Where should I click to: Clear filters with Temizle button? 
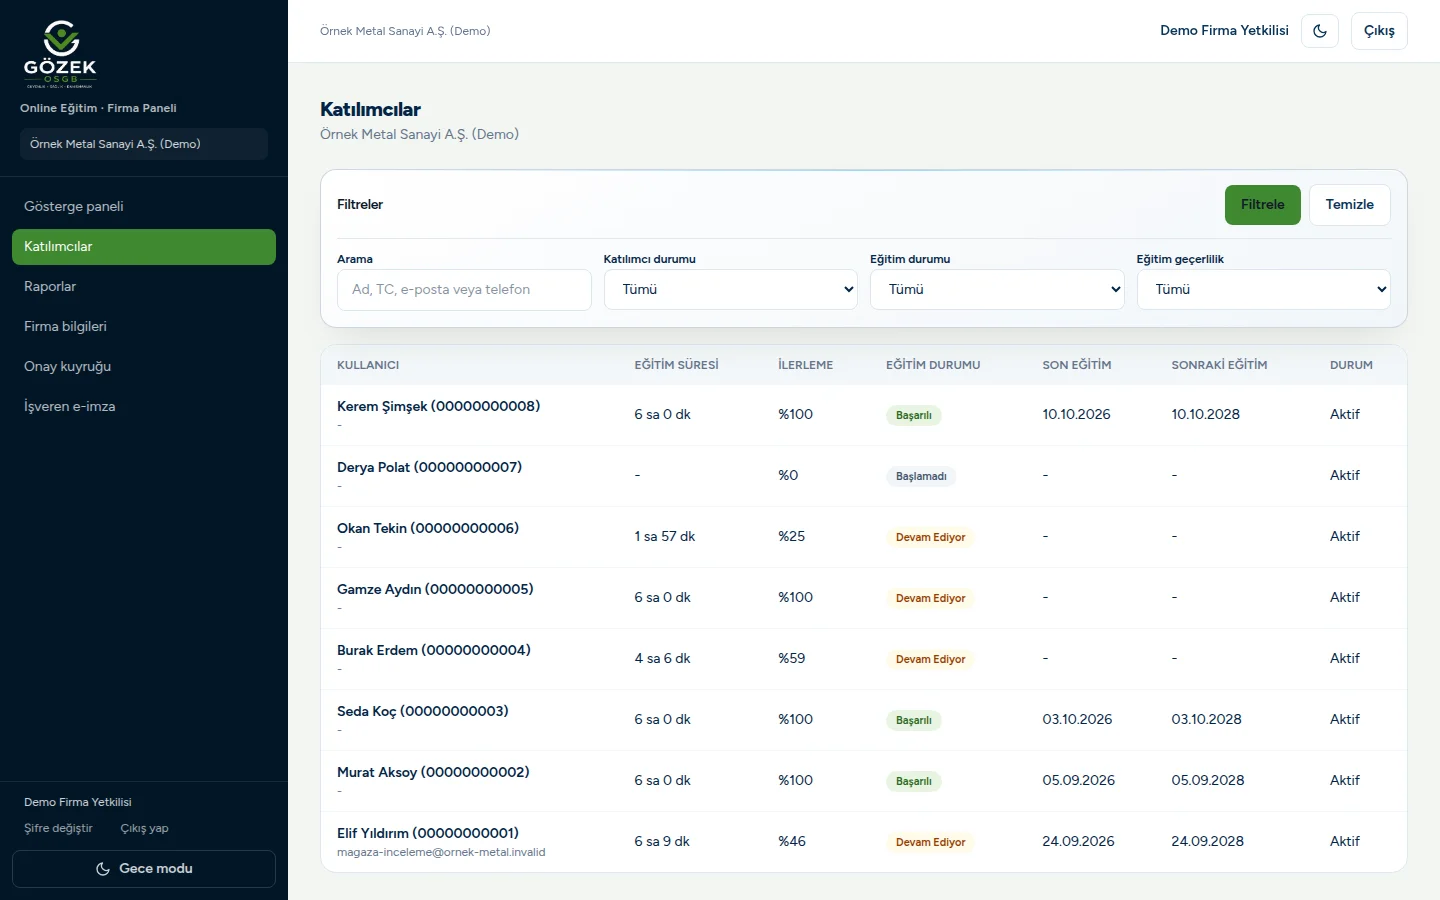1350,205
